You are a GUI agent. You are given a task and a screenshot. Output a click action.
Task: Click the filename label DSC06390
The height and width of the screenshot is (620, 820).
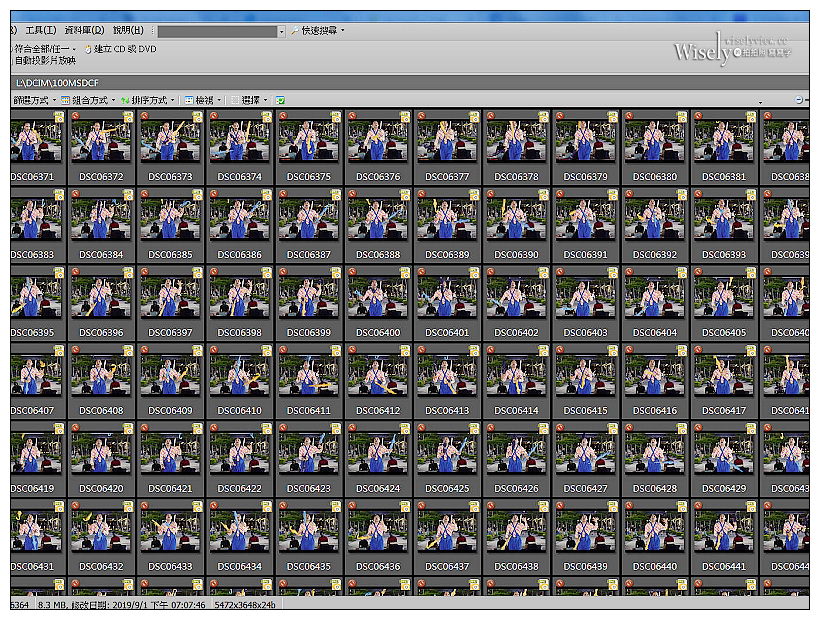[x=516, y=255]
